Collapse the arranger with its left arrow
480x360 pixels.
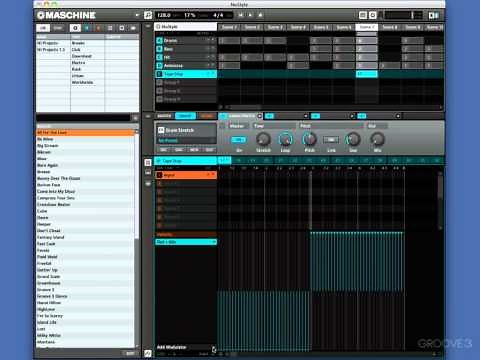pos(148,26)
